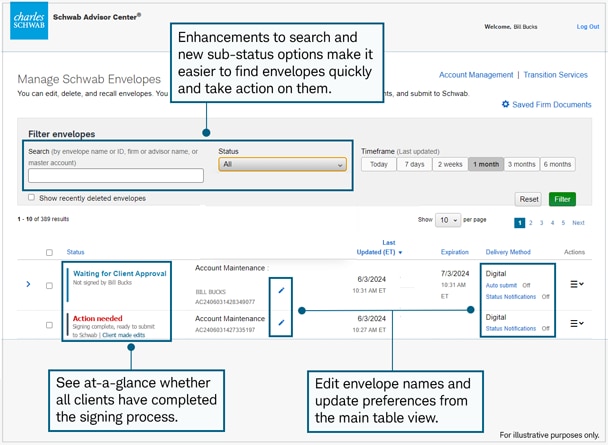608x445 pixels.
Task: Open the Action needed status link
Action: 98,318
